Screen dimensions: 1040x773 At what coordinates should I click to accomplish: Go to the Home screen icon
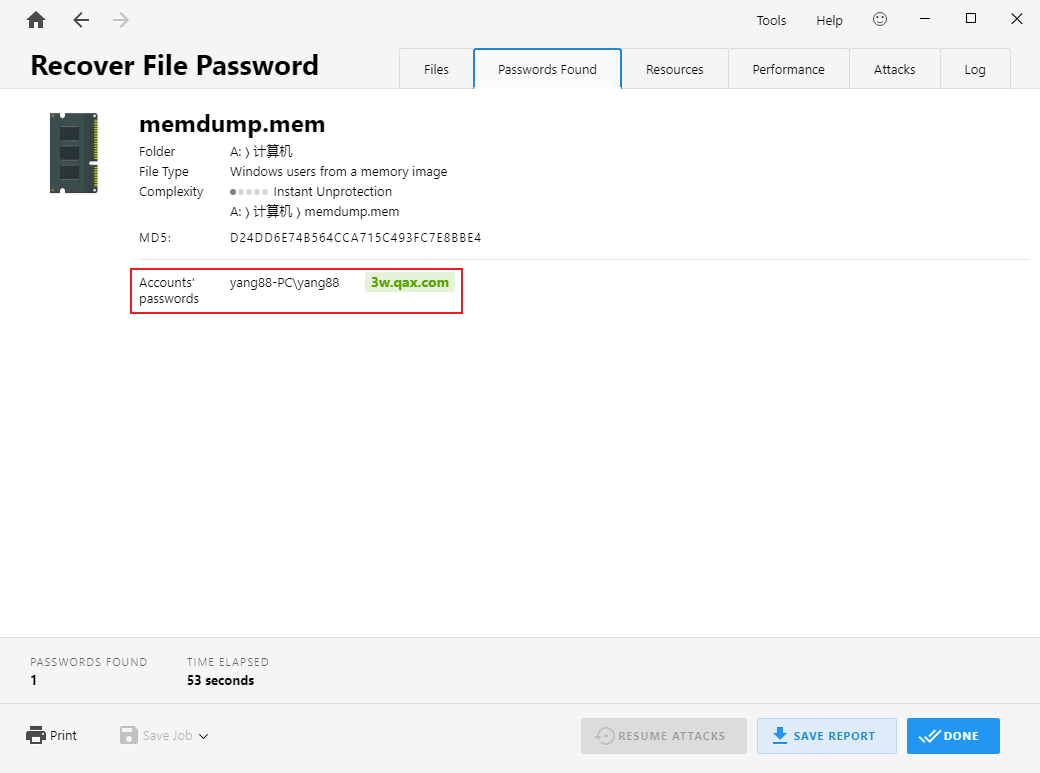pyautogui.click(x=36, y=20)
